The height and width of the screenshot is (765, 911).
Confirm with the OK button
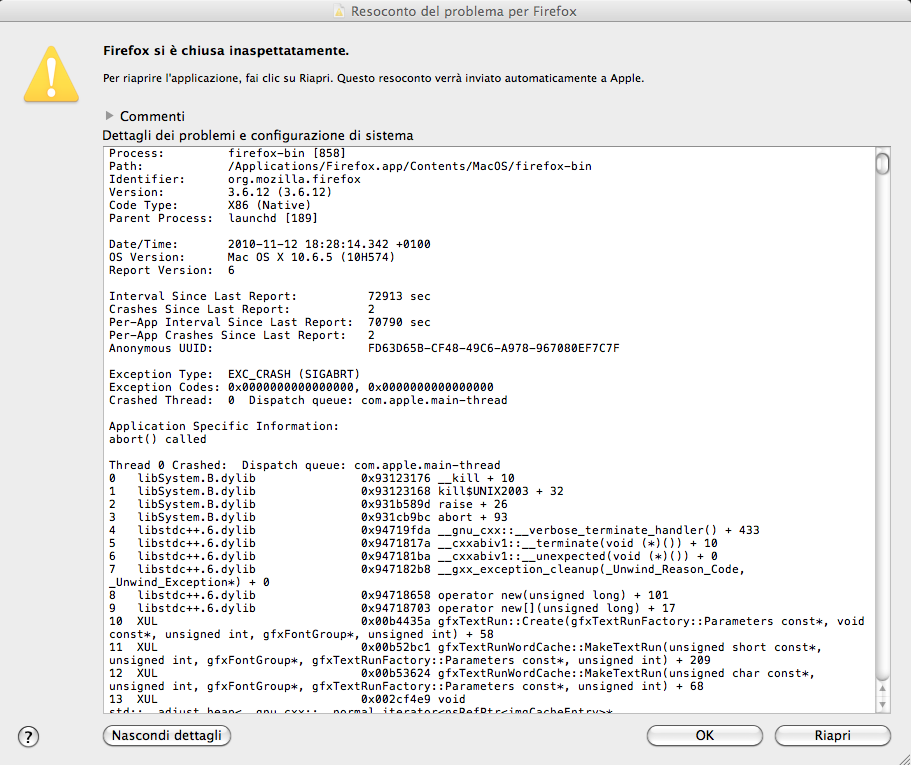(x=705, y=735)
